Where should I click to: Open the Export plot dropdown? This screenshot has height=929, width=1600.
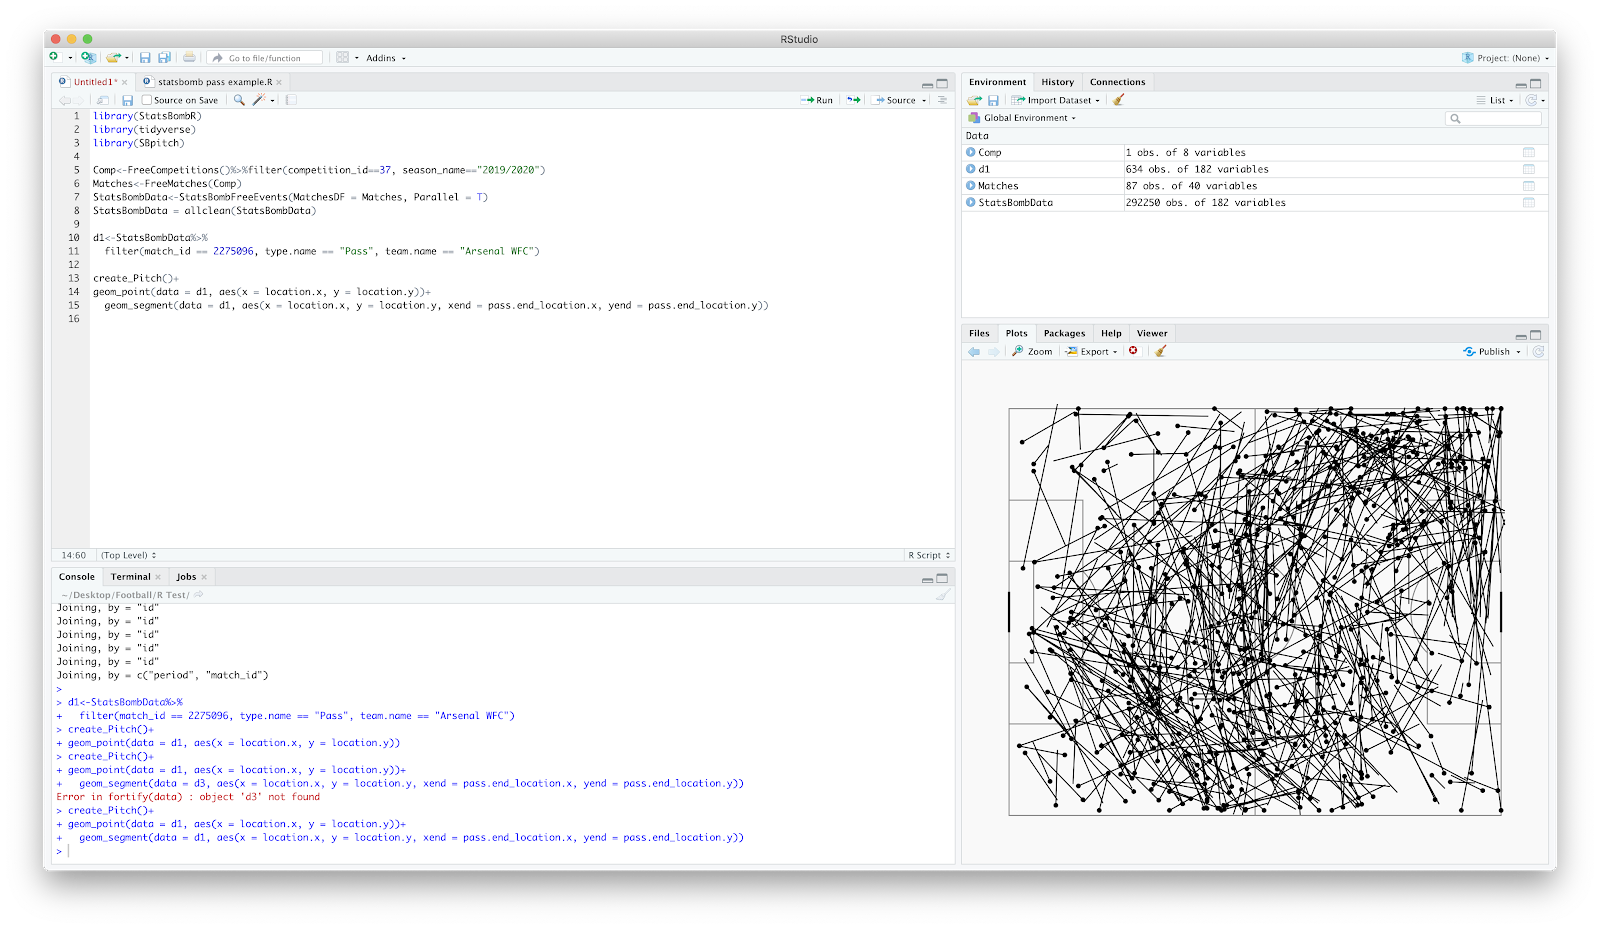pos(1091,351)
